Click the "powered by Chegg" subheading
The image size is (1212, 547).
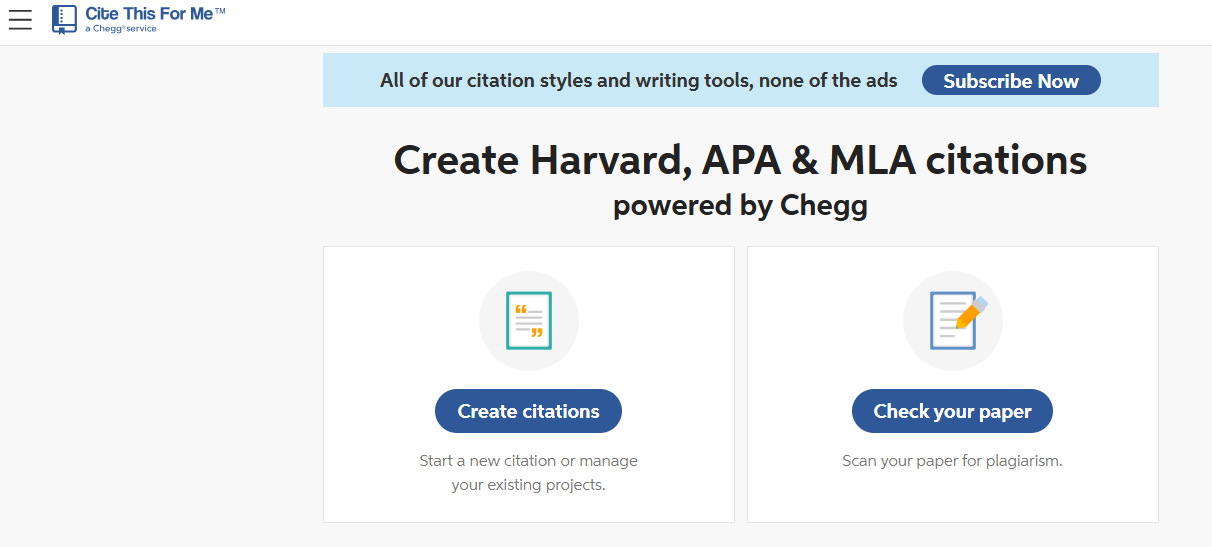pyautogui.click(x=740, y=206)
